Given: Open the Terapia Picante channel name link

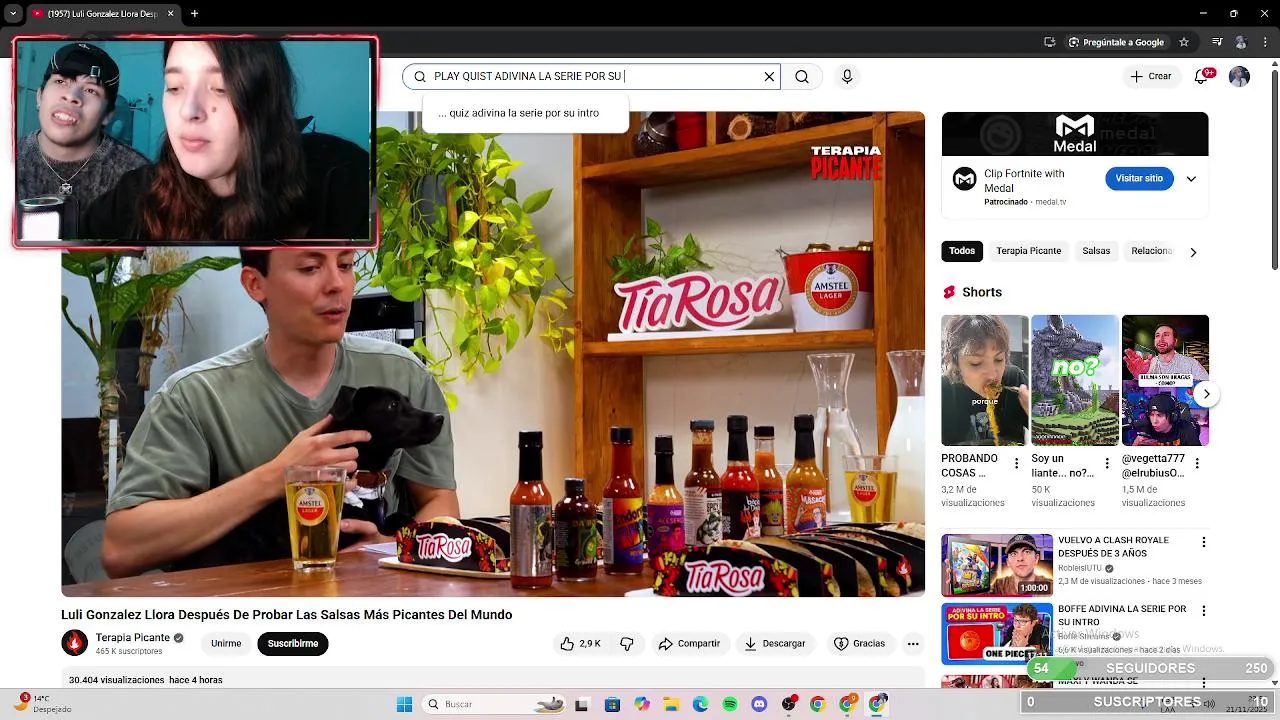Looking at the screenshot, I should (x=133, y=638).
